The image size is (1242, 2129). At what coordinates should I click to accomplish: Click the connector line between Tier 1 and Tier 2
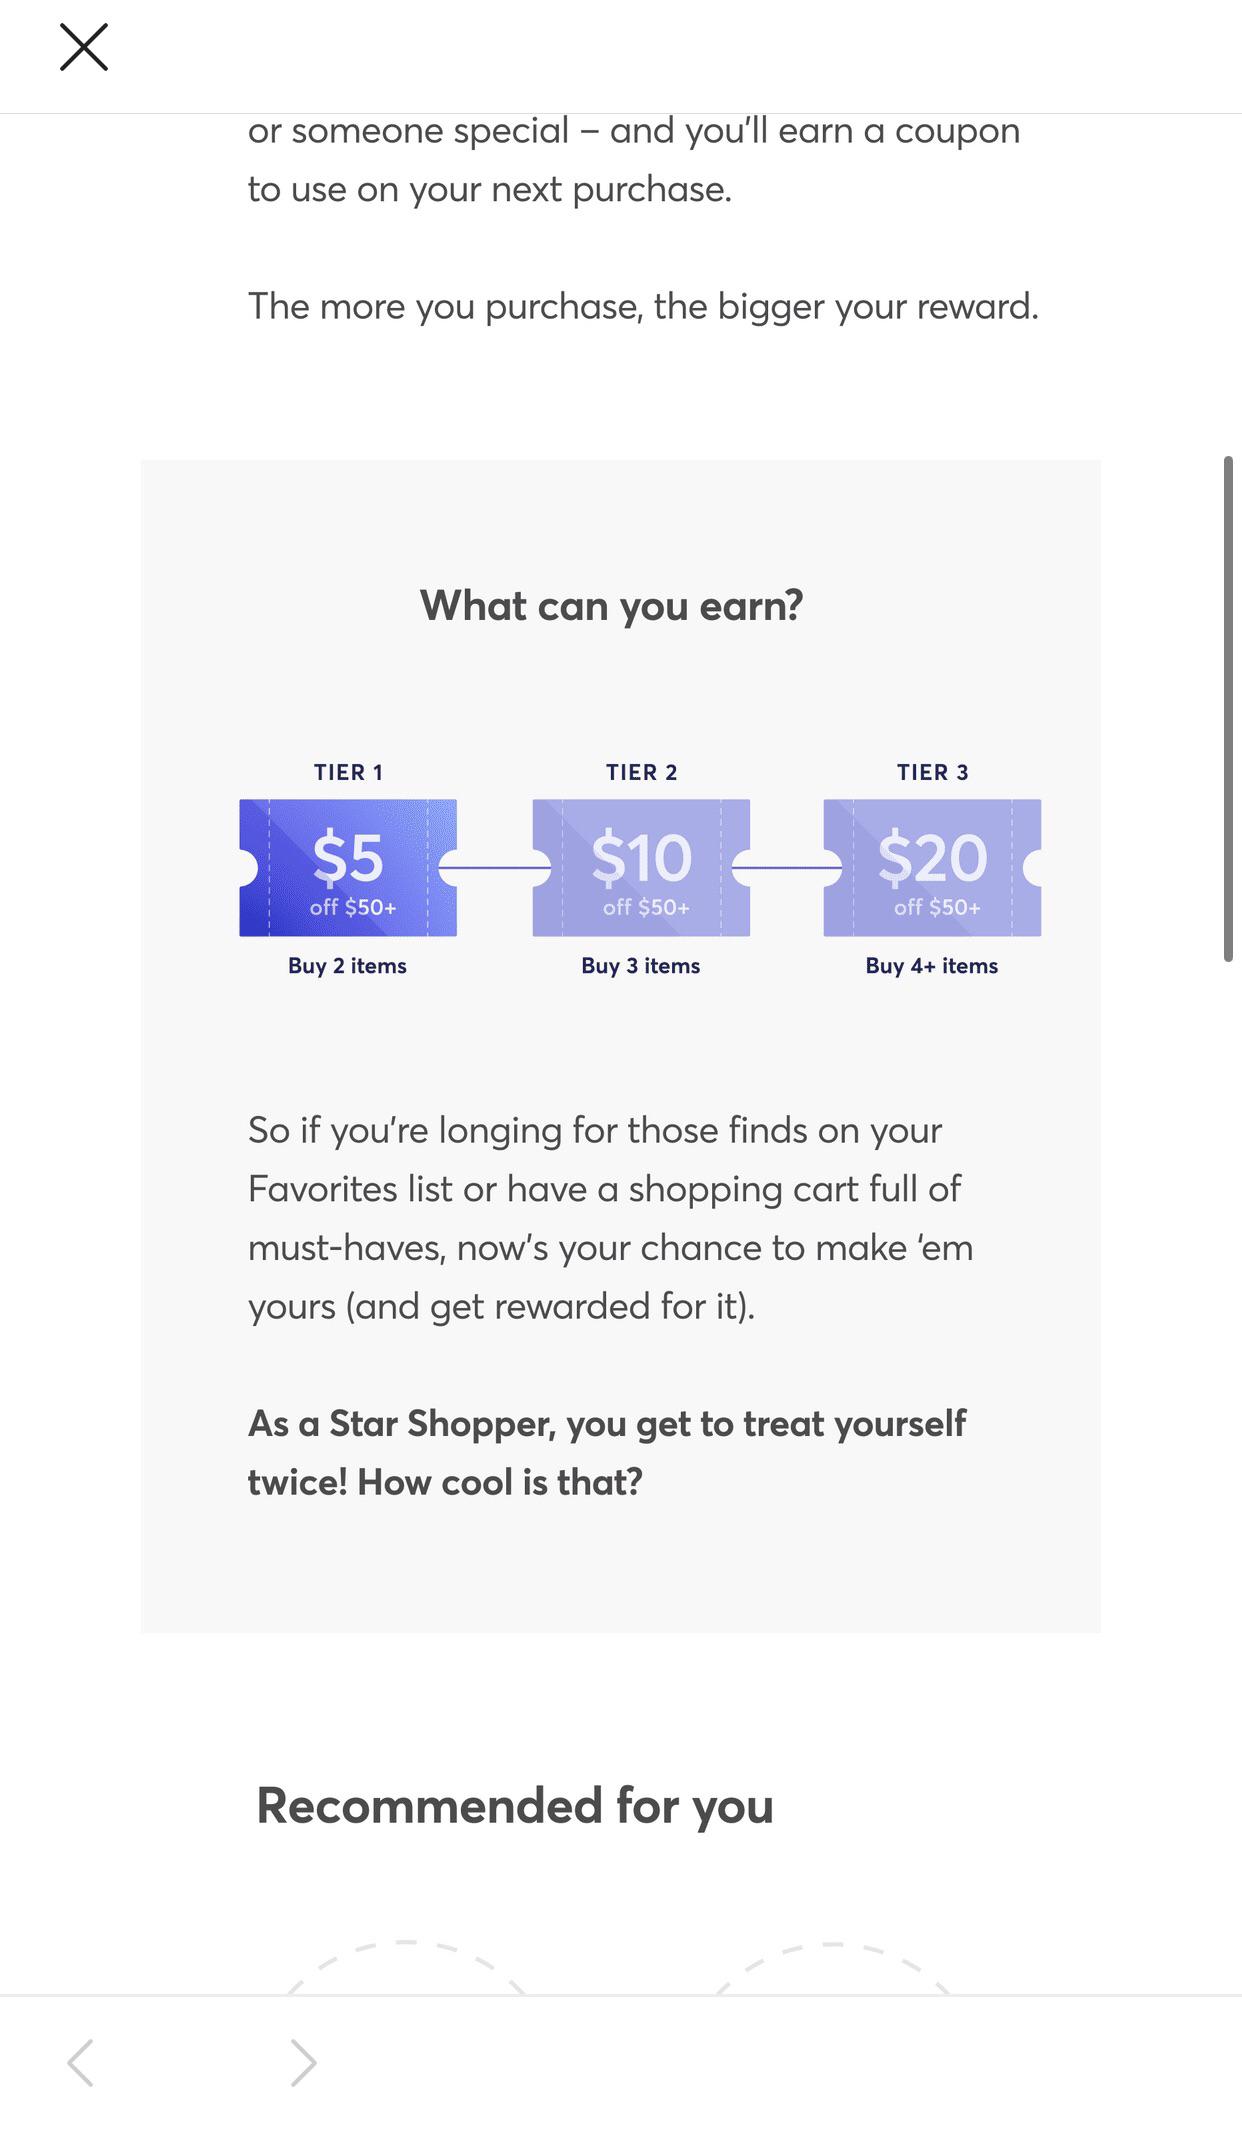tap(494, 866)
